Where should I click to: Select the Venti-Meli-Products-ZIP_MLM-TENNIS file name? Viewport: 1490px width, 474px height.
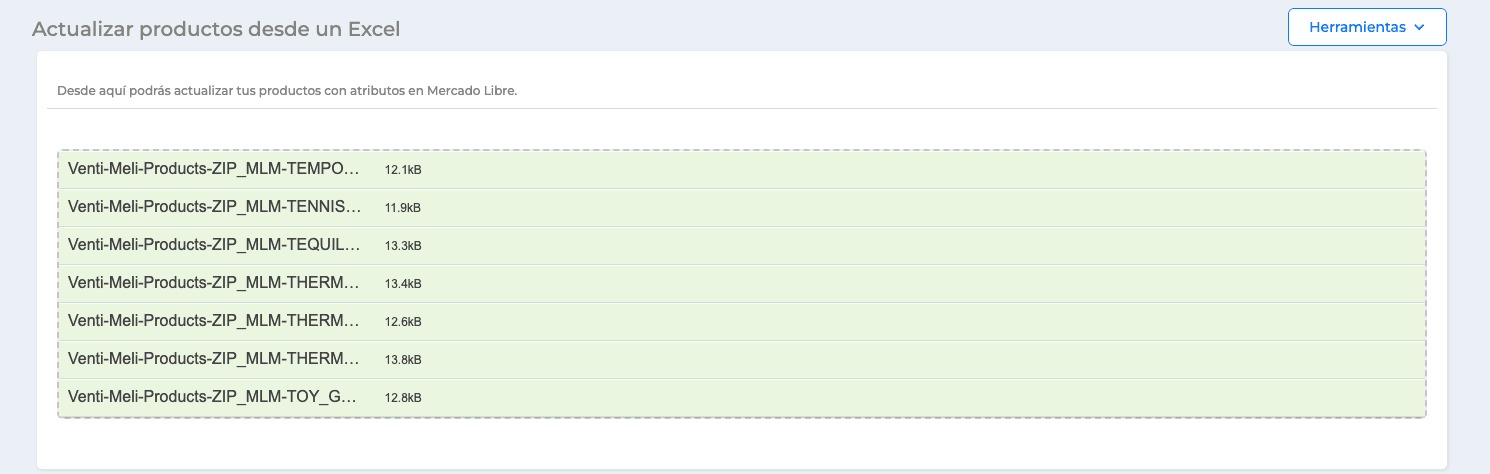point(213,207)
